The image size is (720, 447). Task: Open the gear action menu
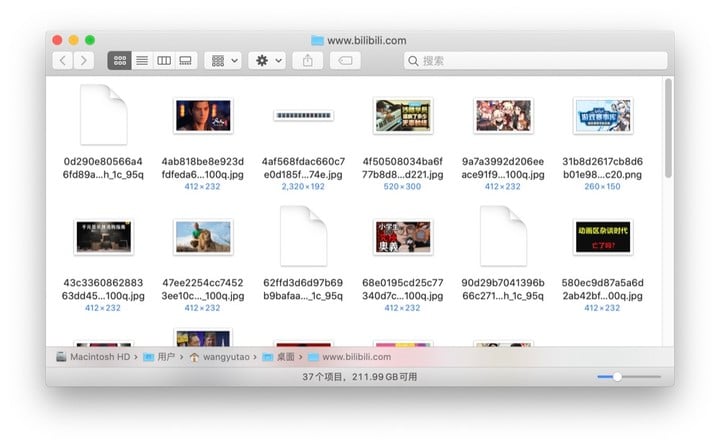tap(268, 61)
